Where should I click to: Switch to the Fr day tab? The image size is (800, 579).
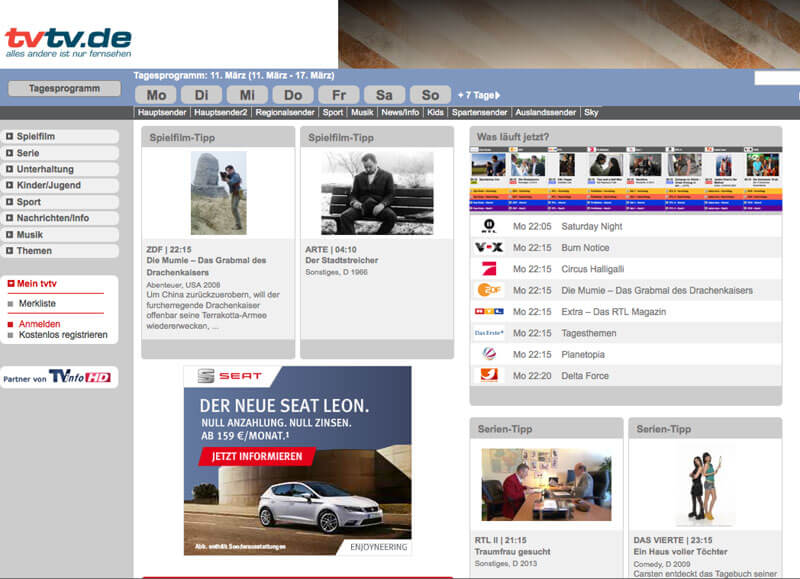(339, 95)
